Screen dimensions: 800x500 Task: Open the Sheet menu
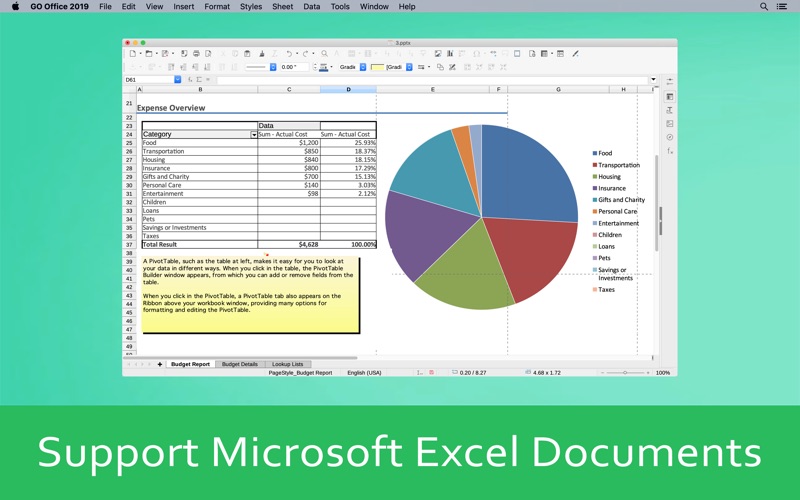(x=282, y=7)
